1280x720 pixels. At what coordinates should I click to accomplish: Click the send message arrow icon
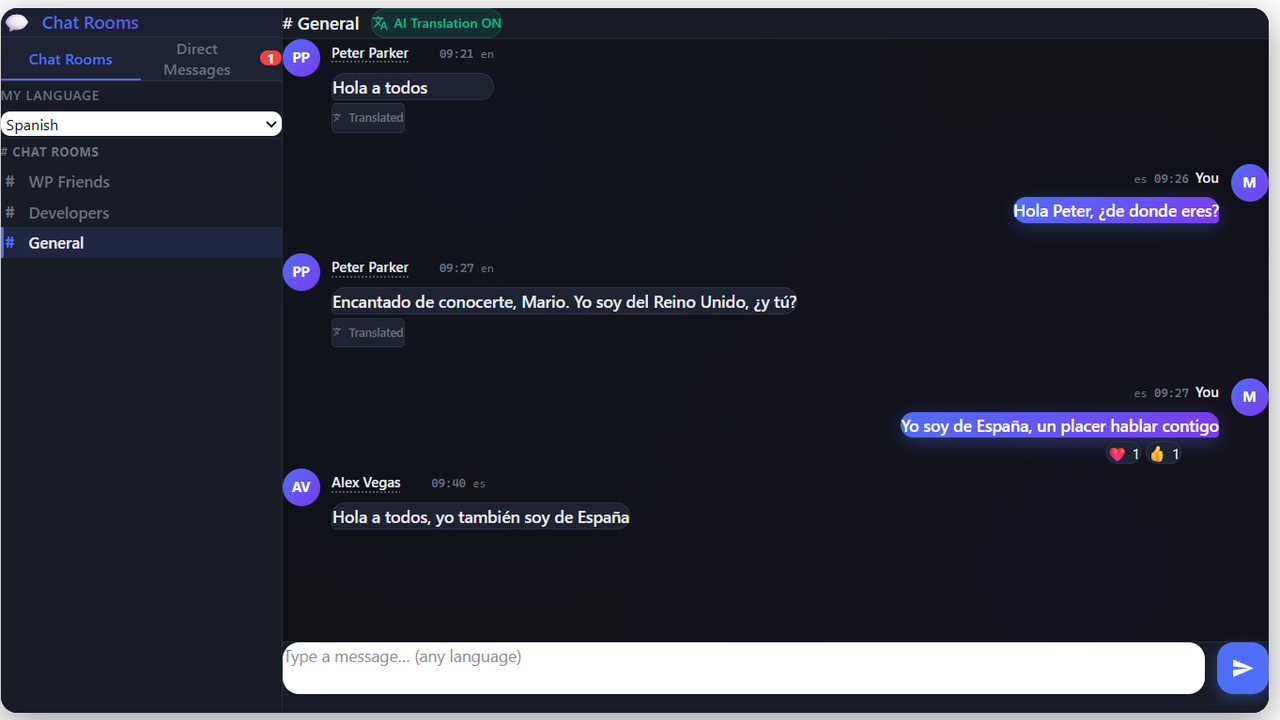click(1242, 668)
